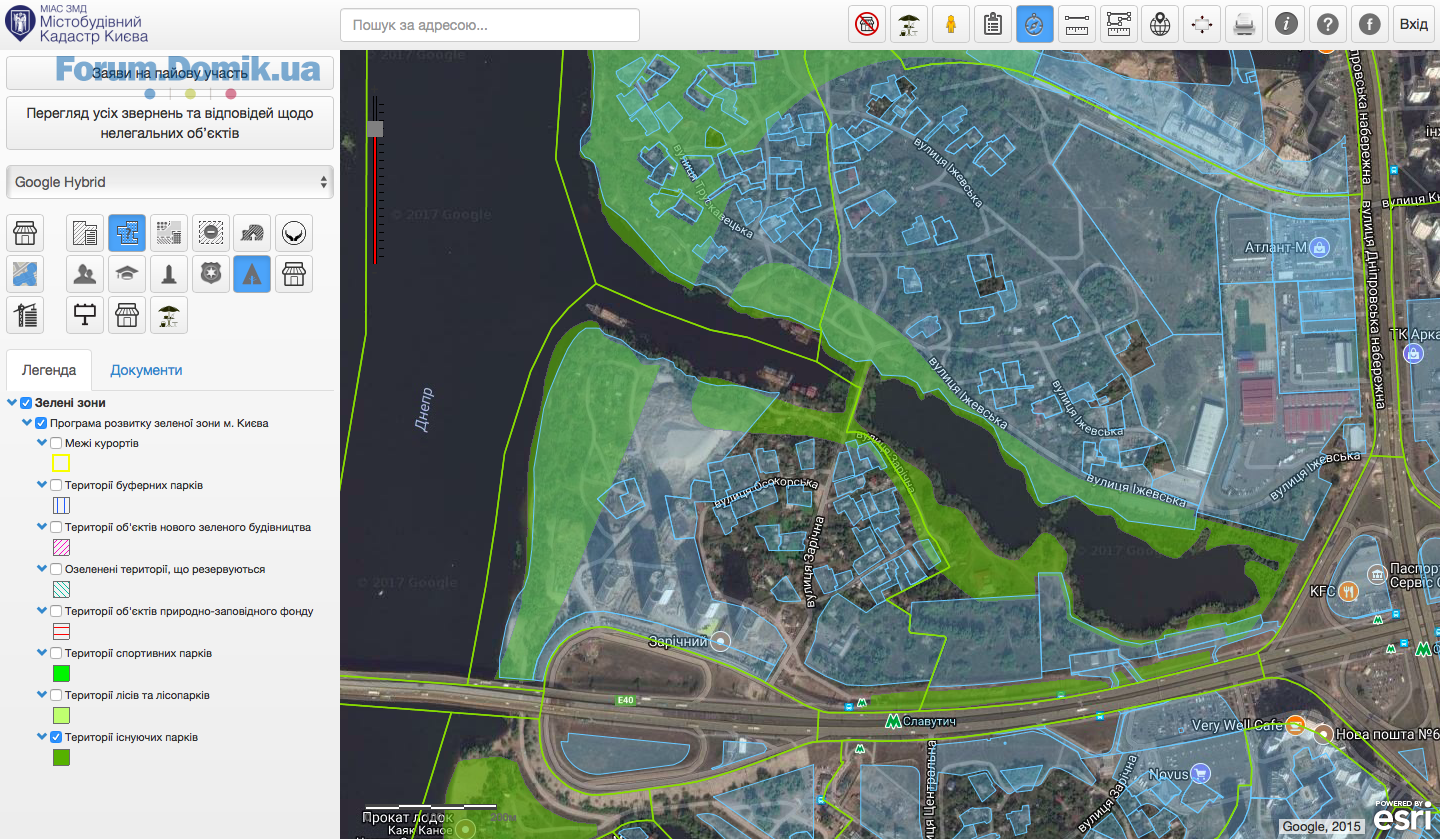Image resolution: width=1440 pixels, height=839 pixels.
Task: Toggle the circular hands emblem layer
Action: point(294,233)
